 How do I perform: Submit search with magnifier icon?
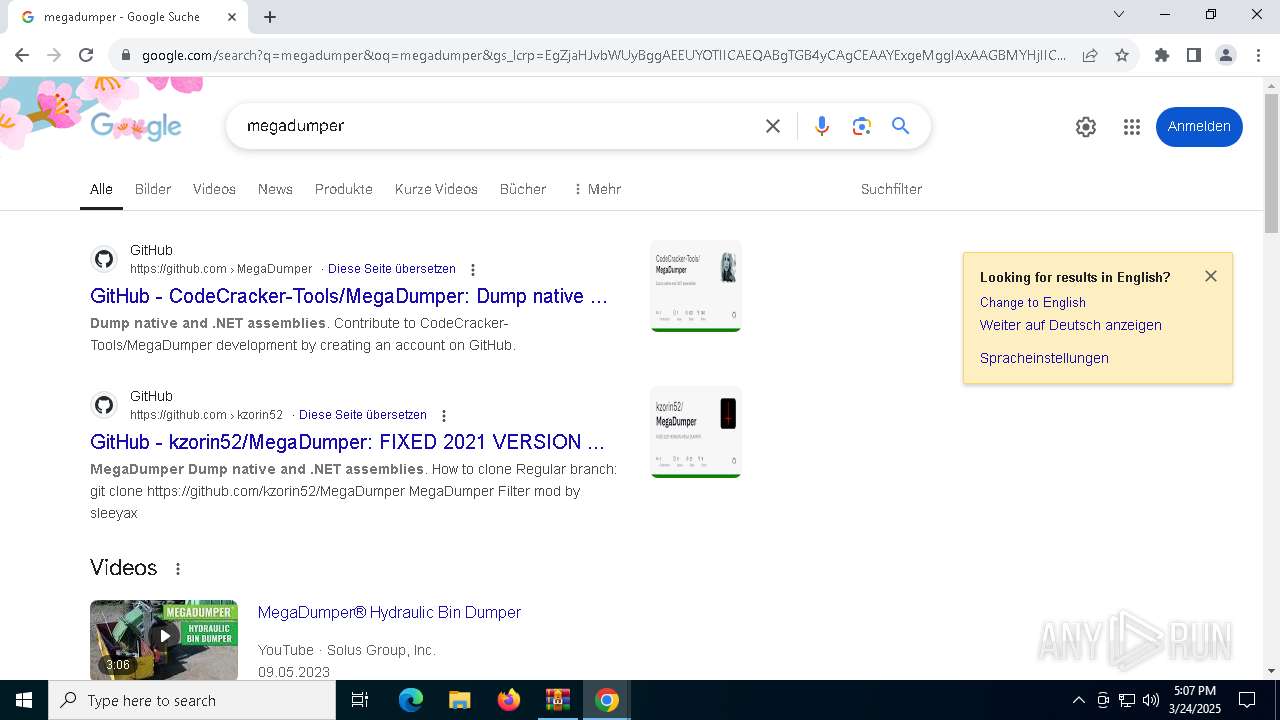coord(901,126)
